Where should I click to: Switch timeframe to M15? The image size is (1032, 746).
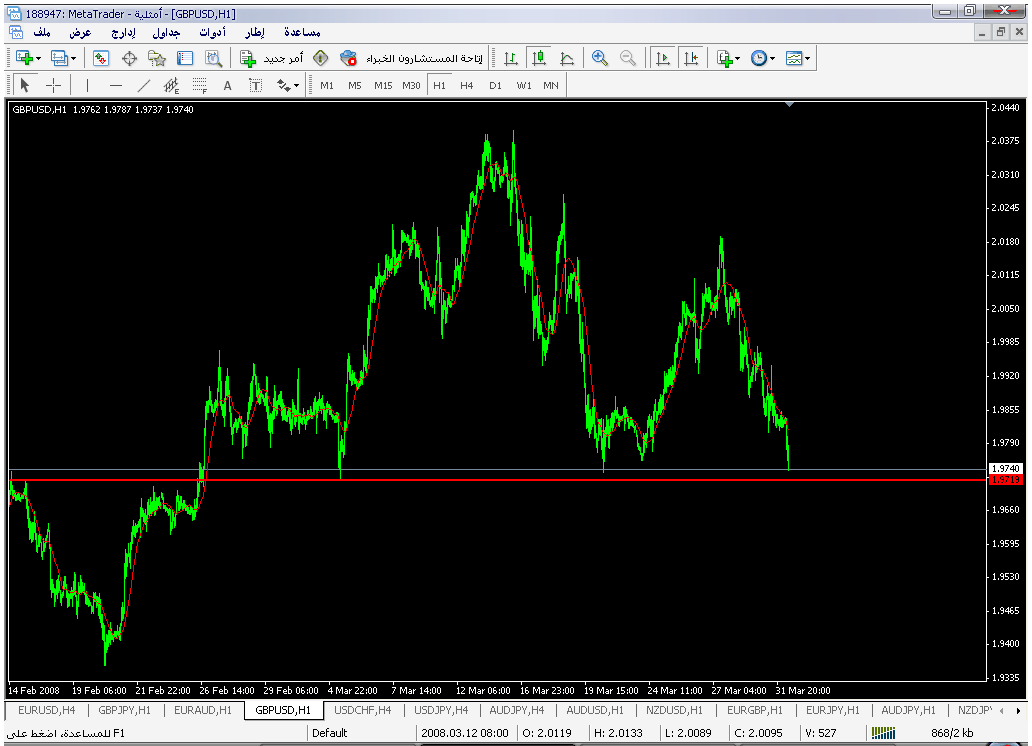[x=383, y=86]
